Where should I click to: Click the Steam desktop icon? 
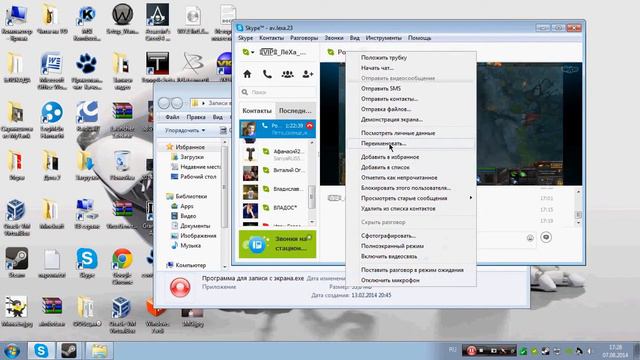pyautogui.click(x=17, y=259)
